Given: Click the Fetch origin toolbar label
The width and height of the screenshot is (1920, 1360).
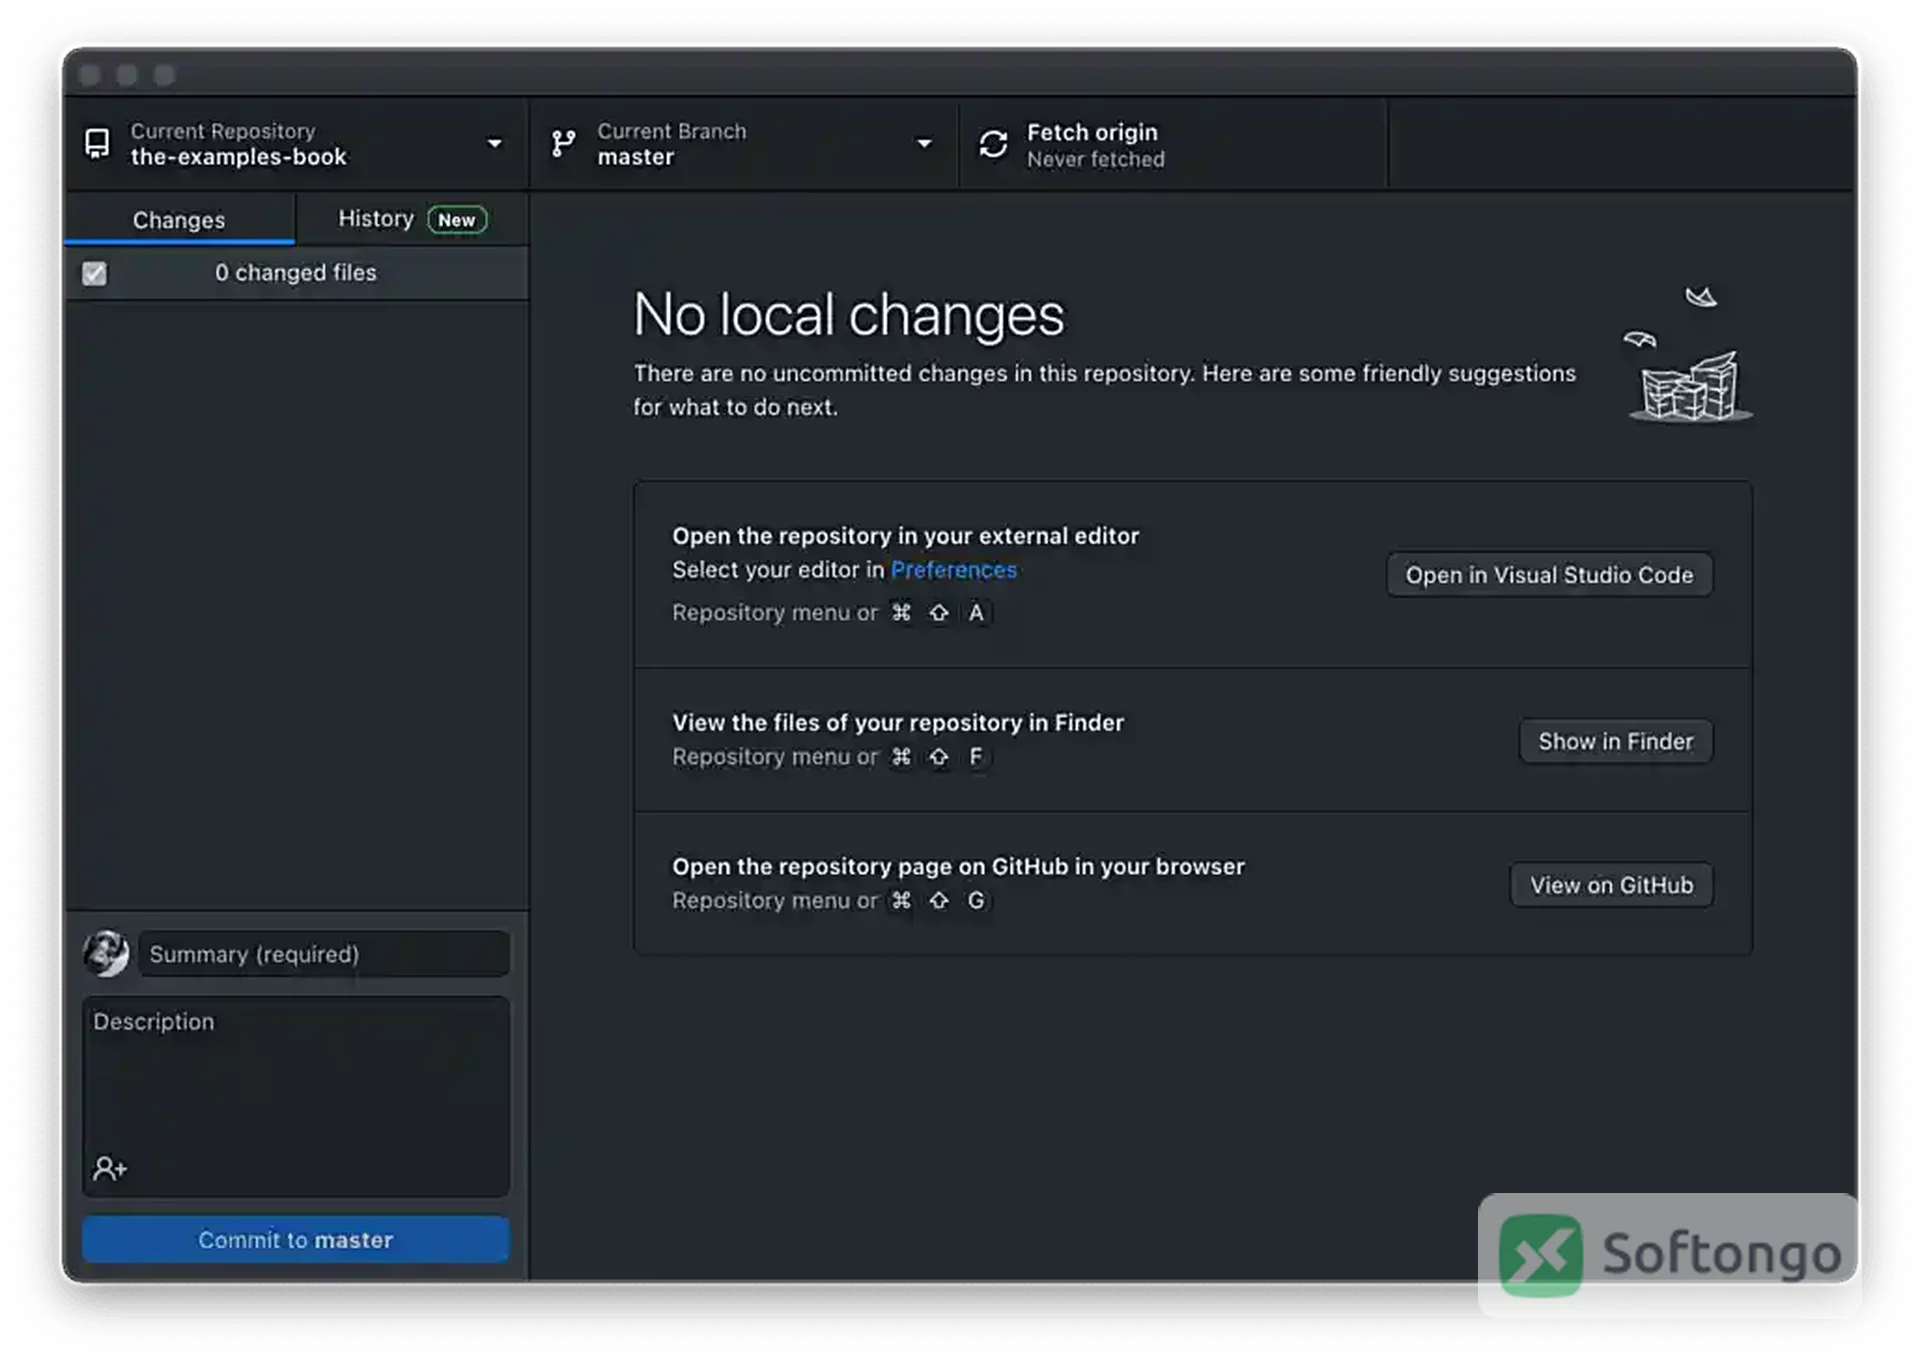Looking at the screenshot, I should (x=1092, y=132).
